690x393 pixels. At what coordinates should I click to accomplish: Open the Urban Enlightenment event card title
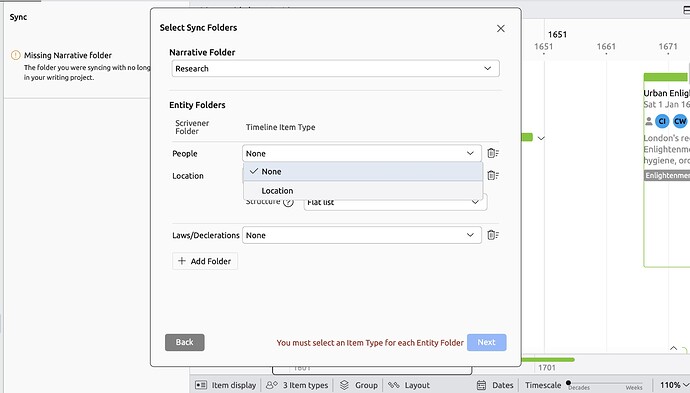point(666,93)
